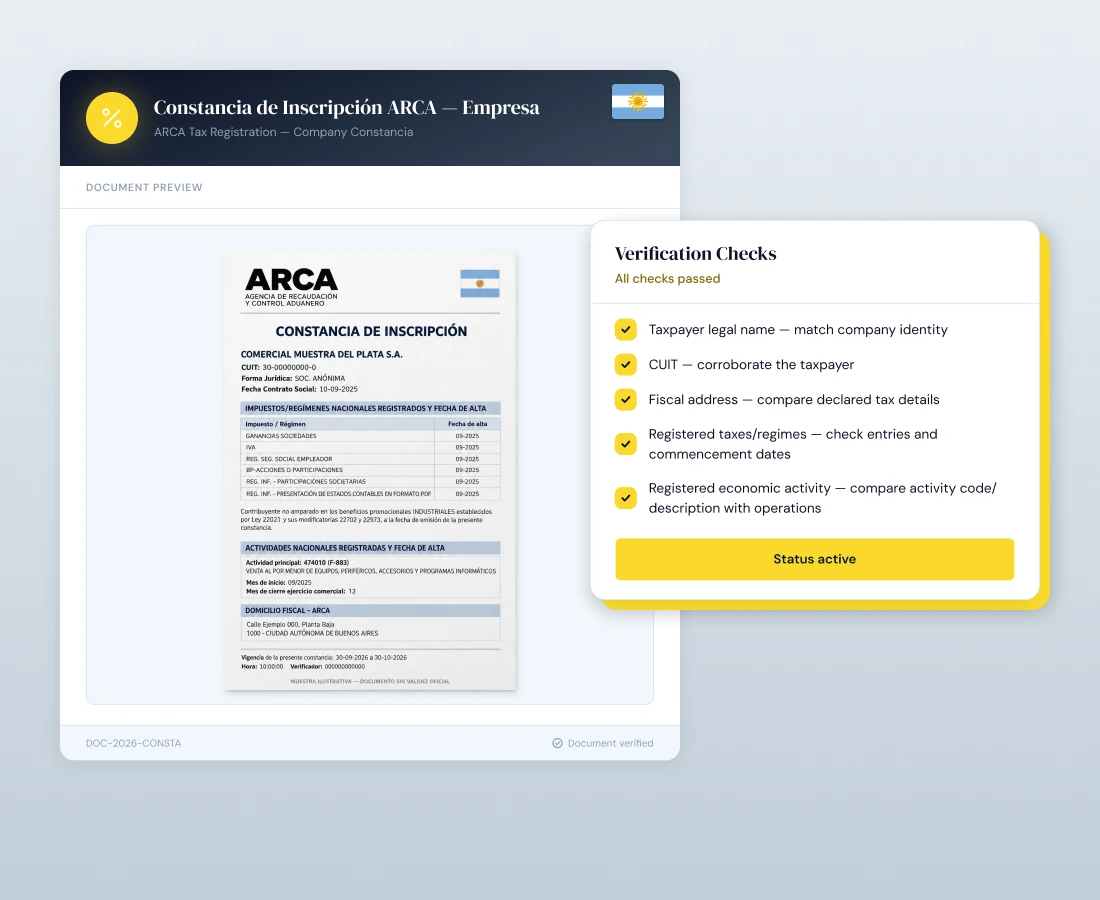Screen dimensions: 1100x900
Task: Click the Vigencia de la presente constancia line
Action: (324, 658)
